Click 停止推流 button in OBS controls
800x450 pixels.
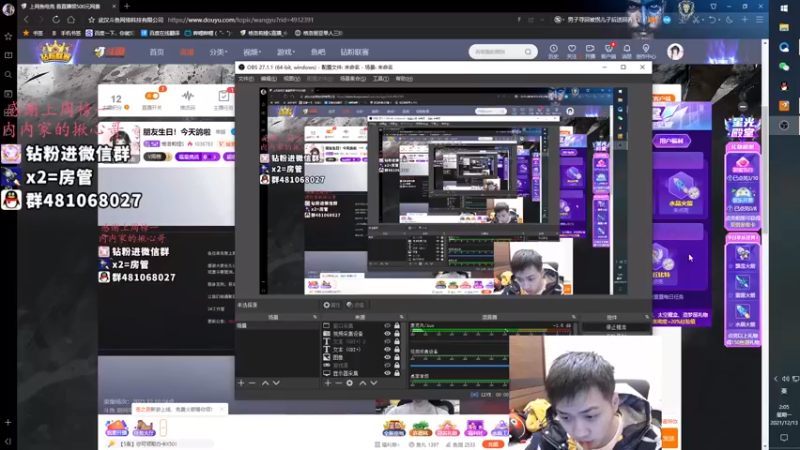(616, 327)
